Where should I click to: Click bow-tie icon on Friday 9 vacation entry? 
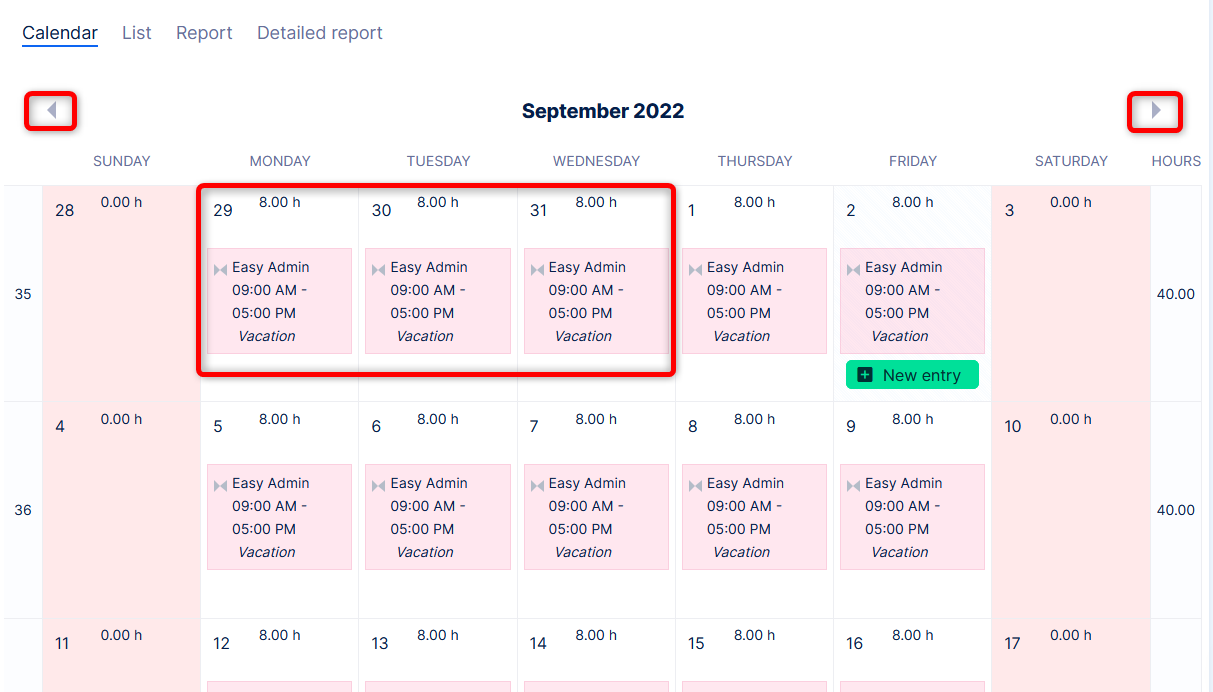click(x=853, y=485)
